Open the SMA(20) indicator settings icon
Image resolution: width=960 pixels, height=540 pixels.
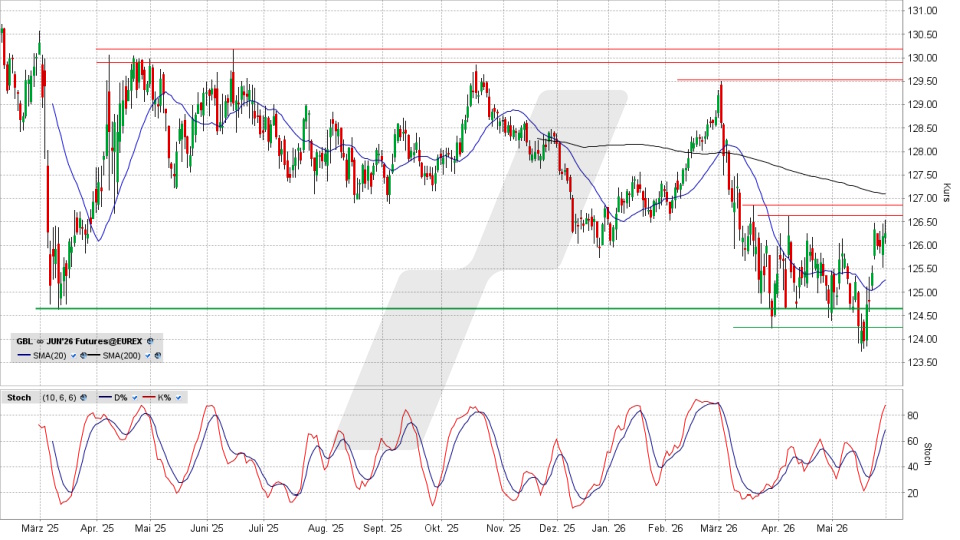tap(83, 355)
